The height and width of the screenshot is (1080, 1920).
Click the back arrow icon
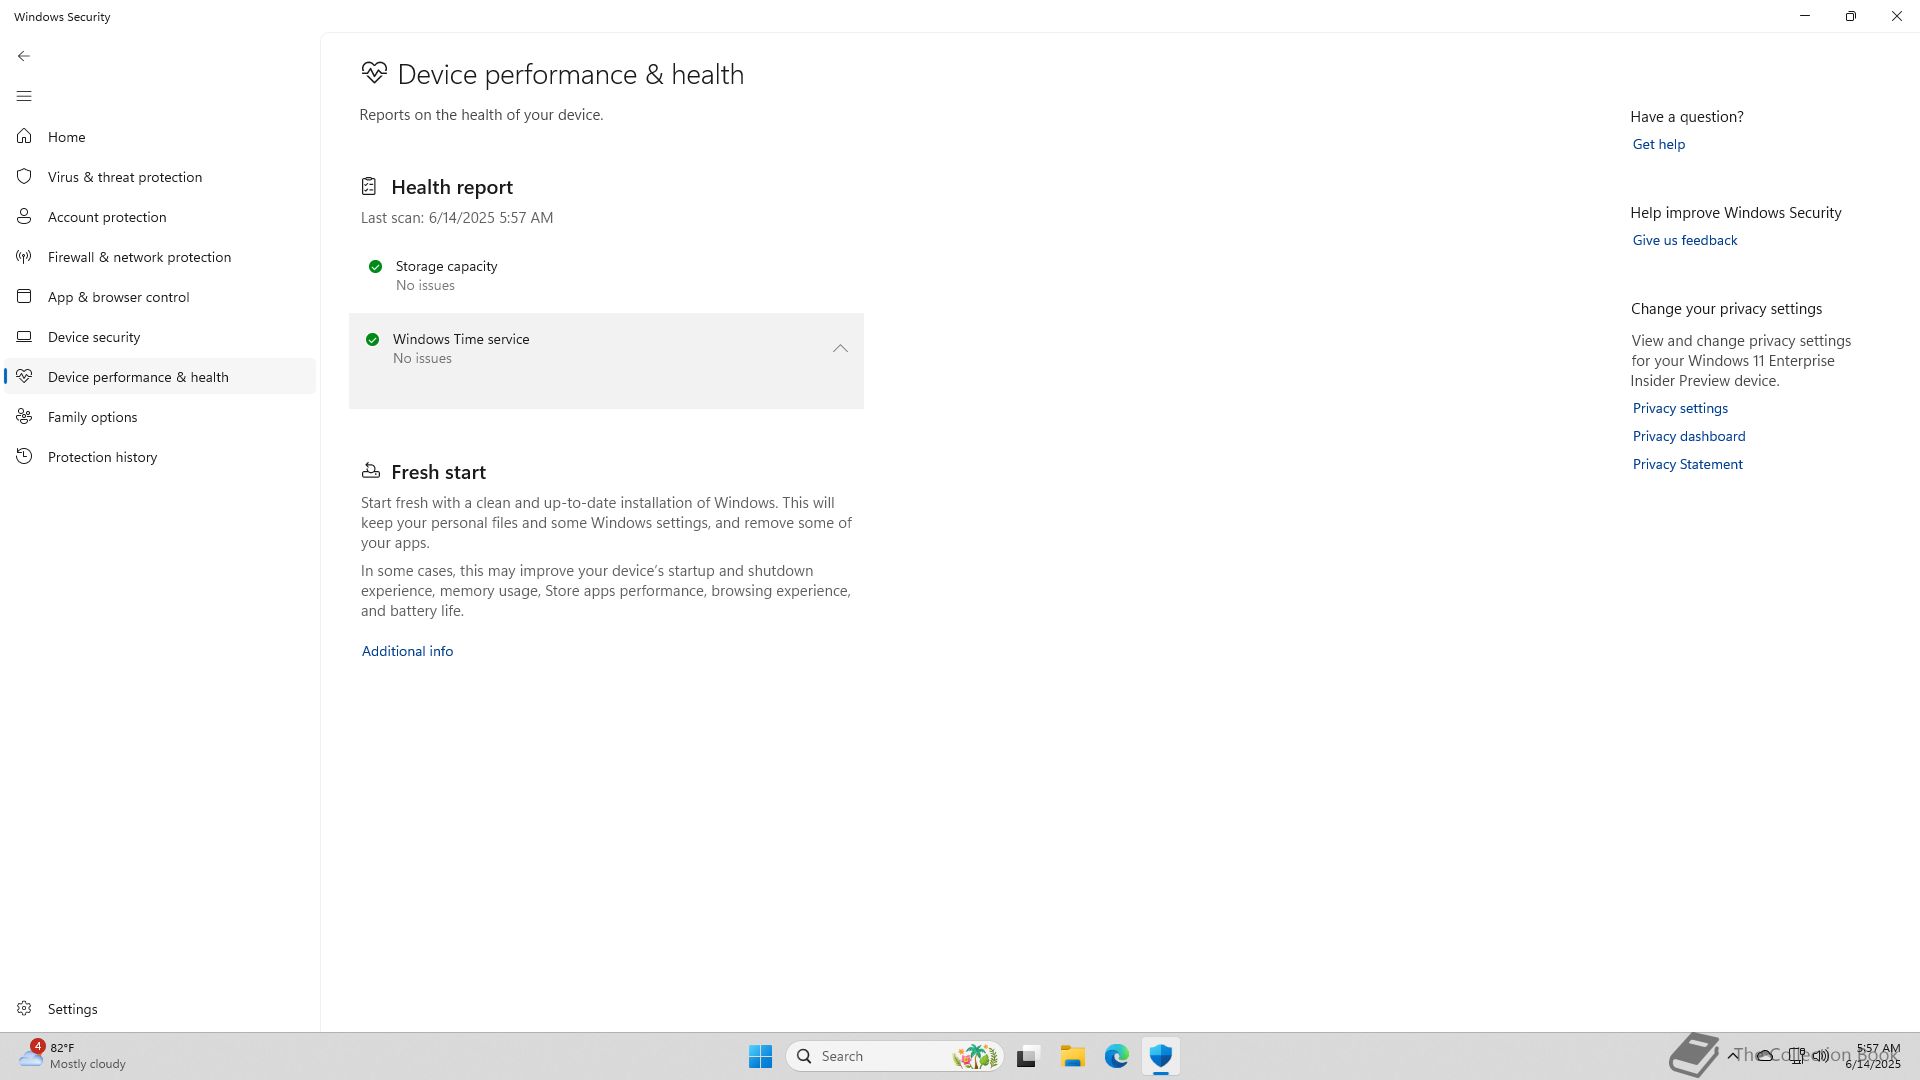pyautogui.click(x=24, y=56)
